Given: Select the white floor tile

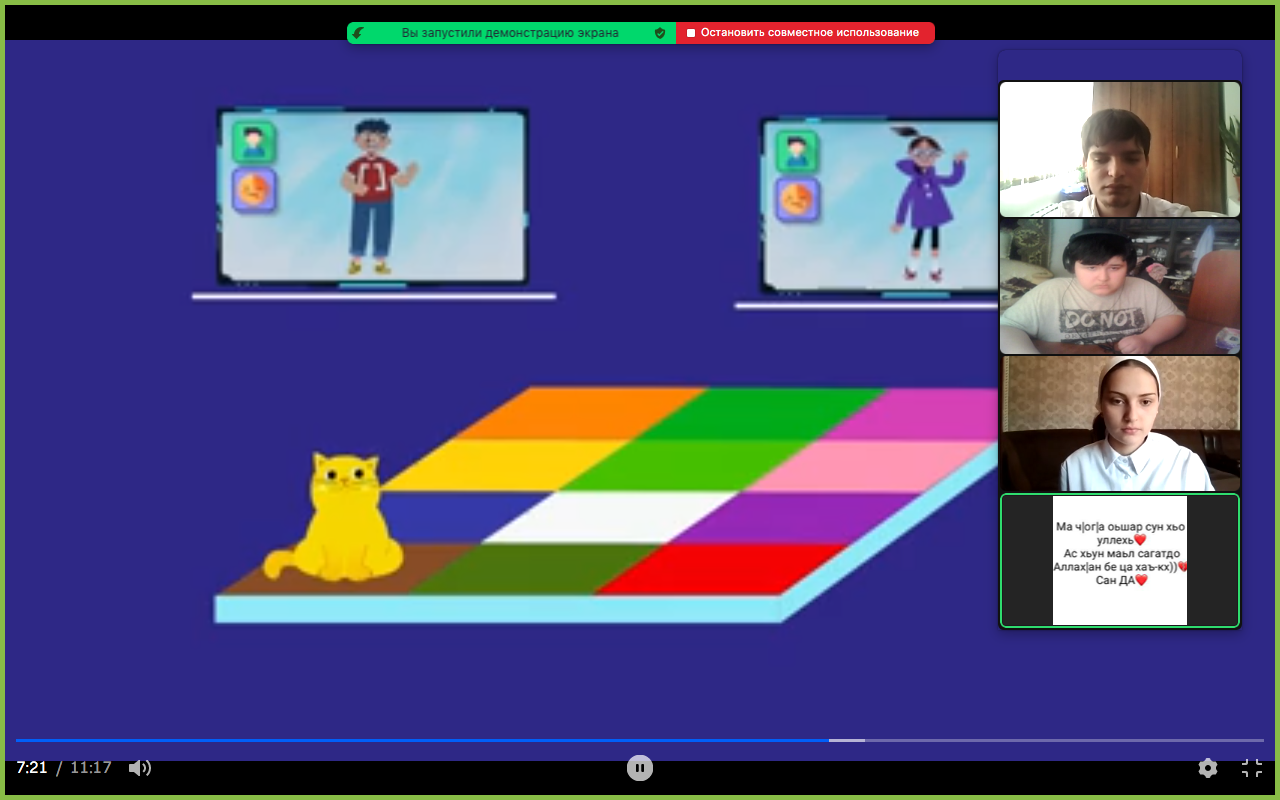Looking at the screenshot, I should tap(612, 516).
